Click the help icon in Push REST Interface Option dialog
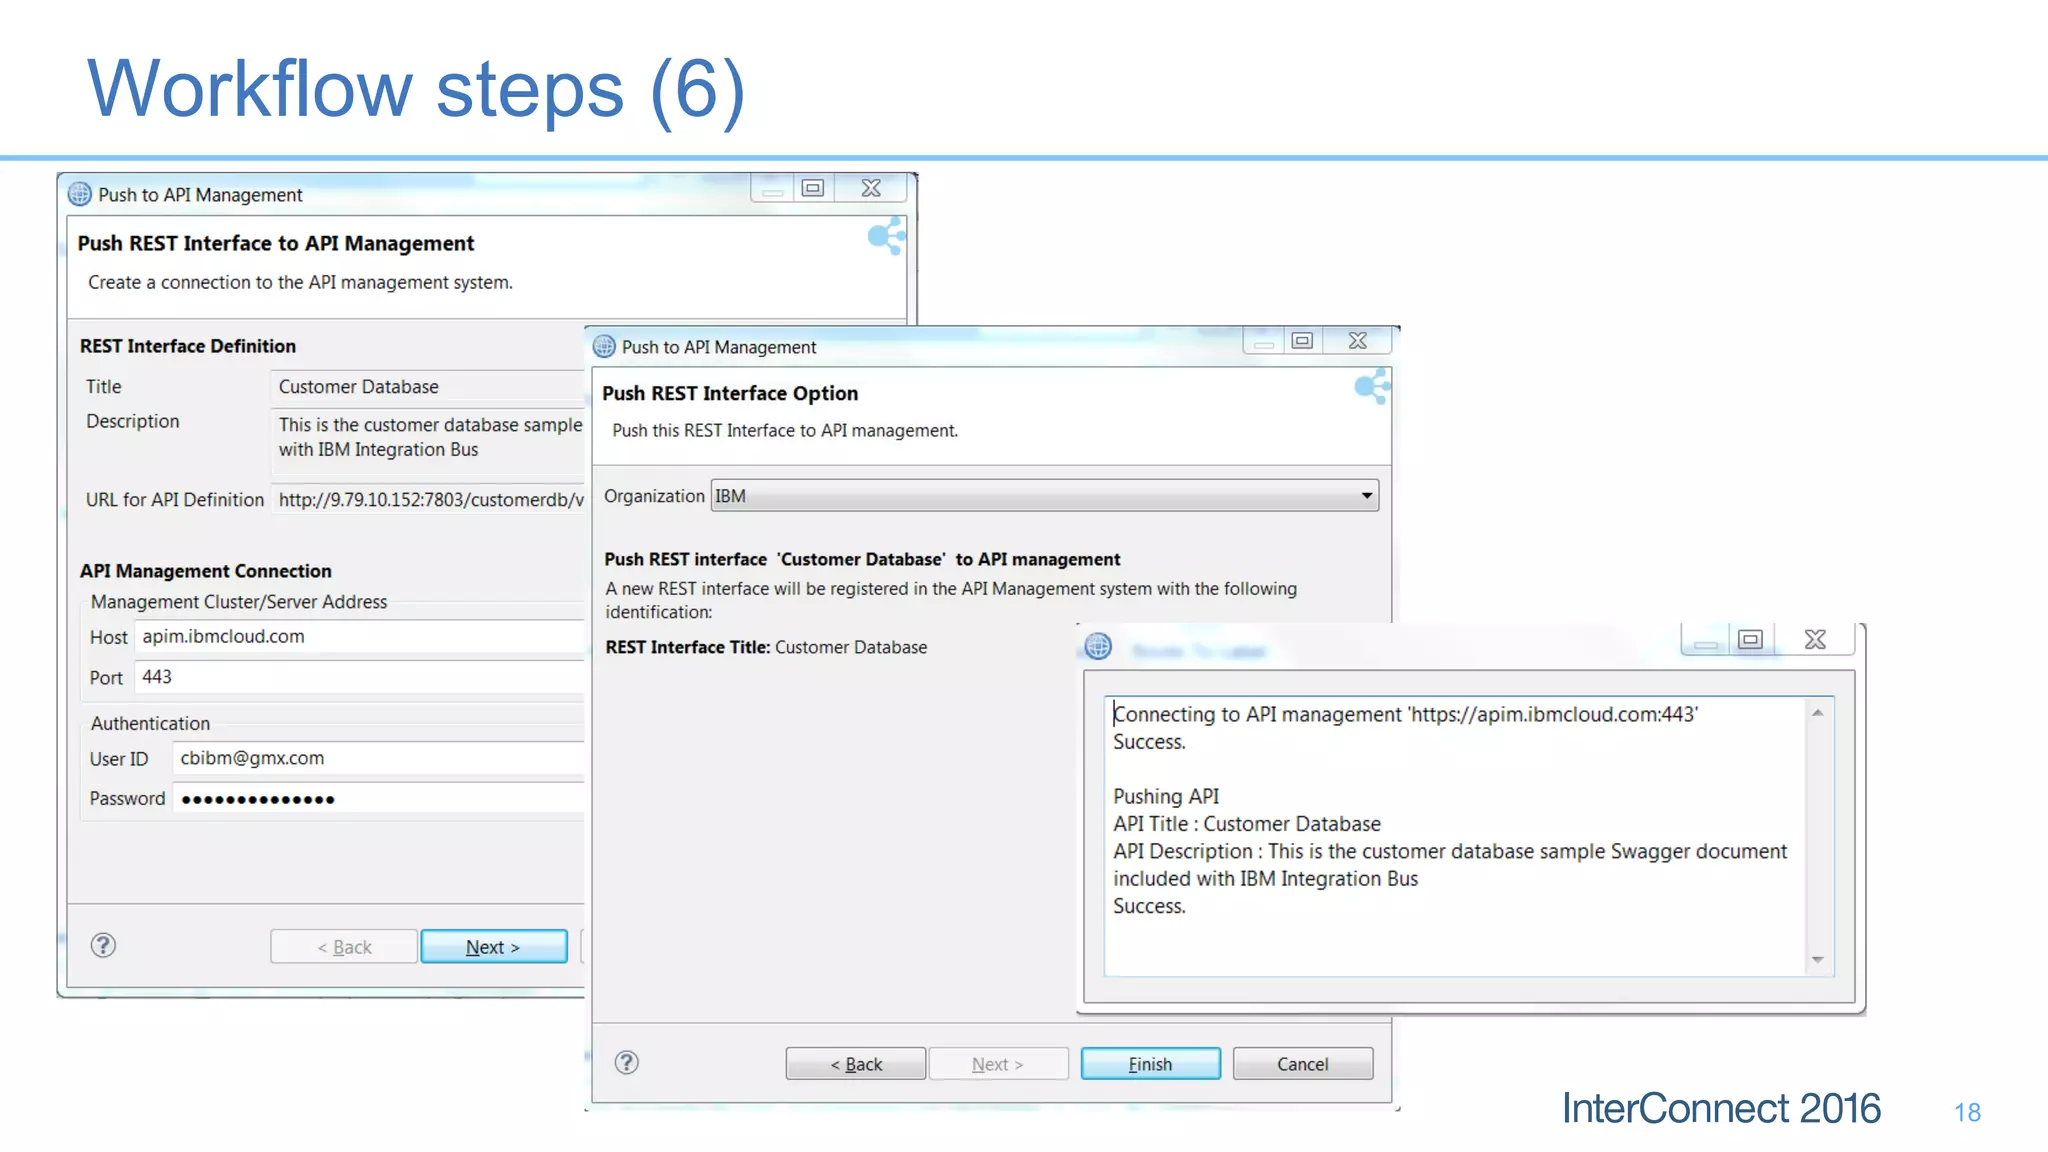The width and height of the screenshot is (2048, 1152). pyautogui.click(x=627, y=1062)
